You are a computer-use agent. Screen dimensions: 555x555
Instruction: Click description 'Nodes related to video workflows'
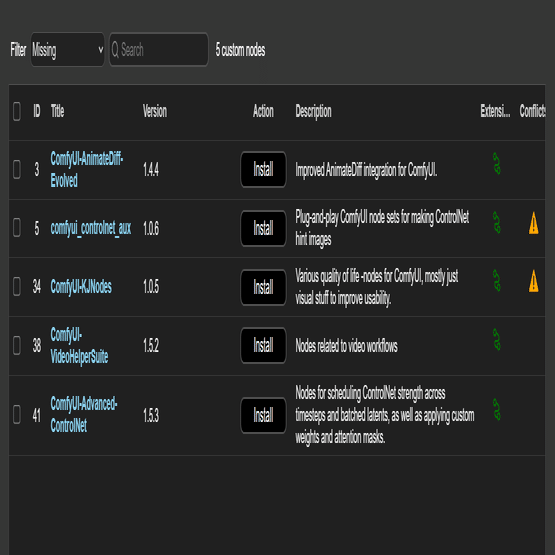coord(347,346)
